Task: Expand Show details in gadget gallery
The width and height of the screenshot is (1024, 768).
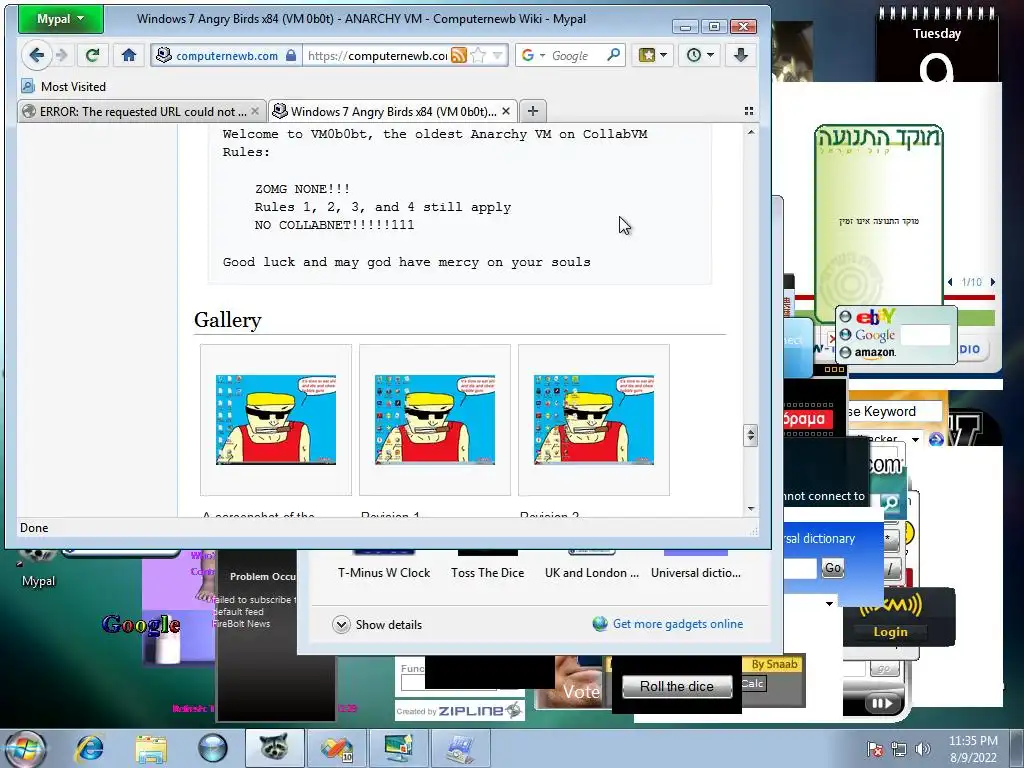Action: [x=377, y=624]
